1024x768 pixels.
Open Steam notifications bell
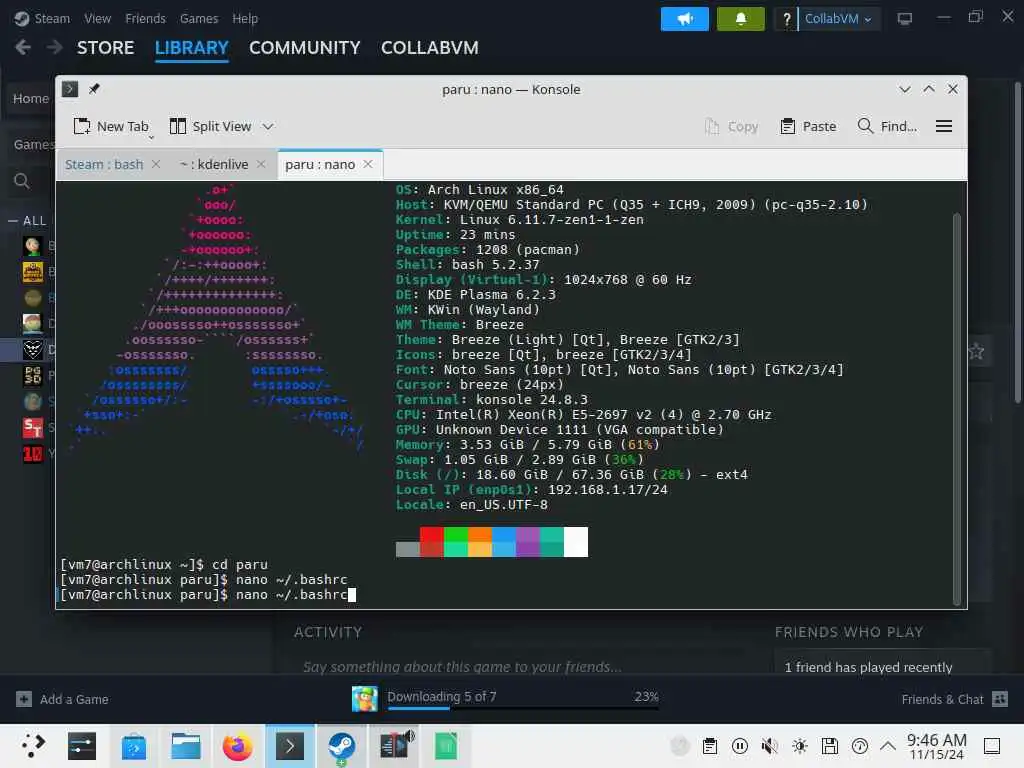coord(741,19)
